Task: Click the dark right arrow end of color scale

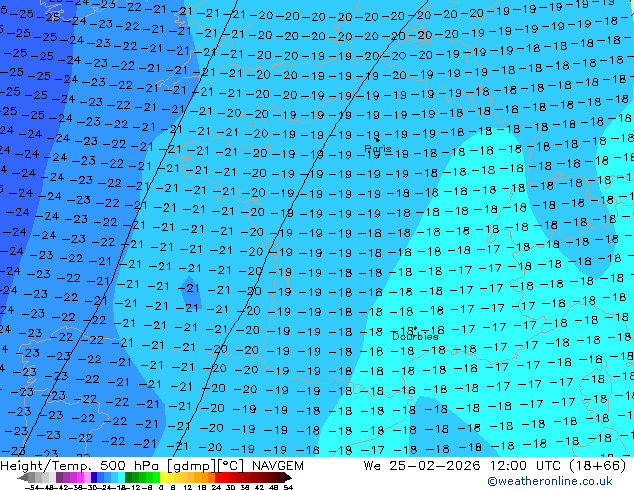Action: (x=288, y=477)
